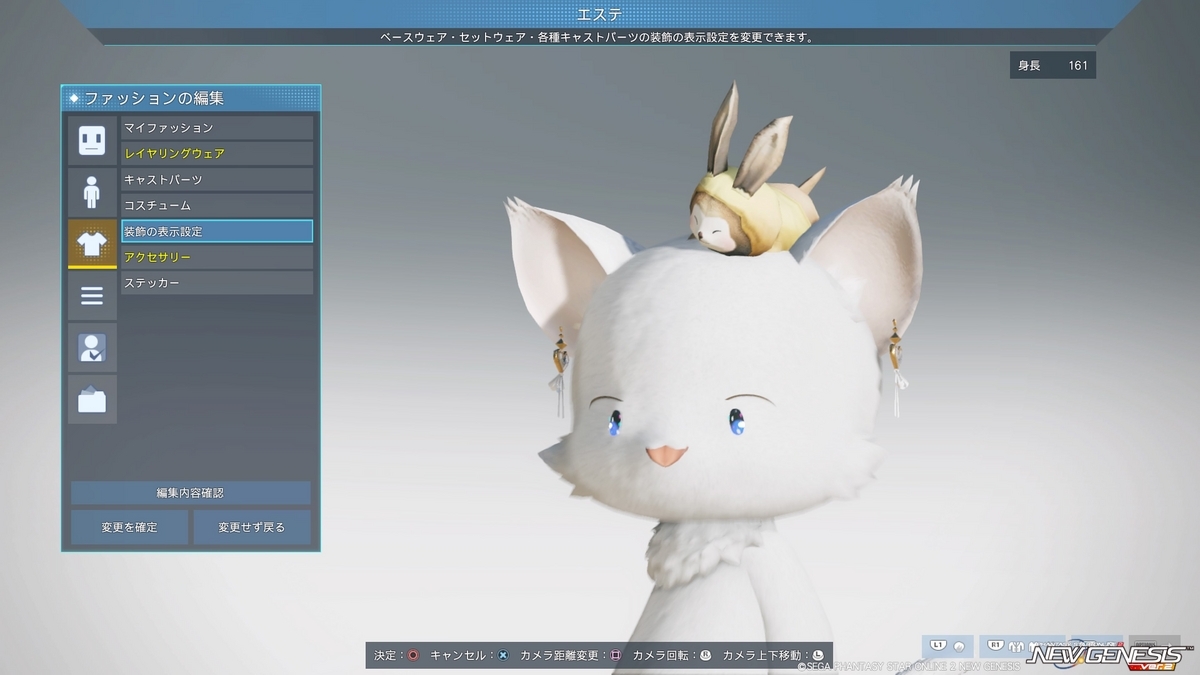Click the 決定 circle button hint
Screen dimensions: 1200x675
click(x=413, y=656)
